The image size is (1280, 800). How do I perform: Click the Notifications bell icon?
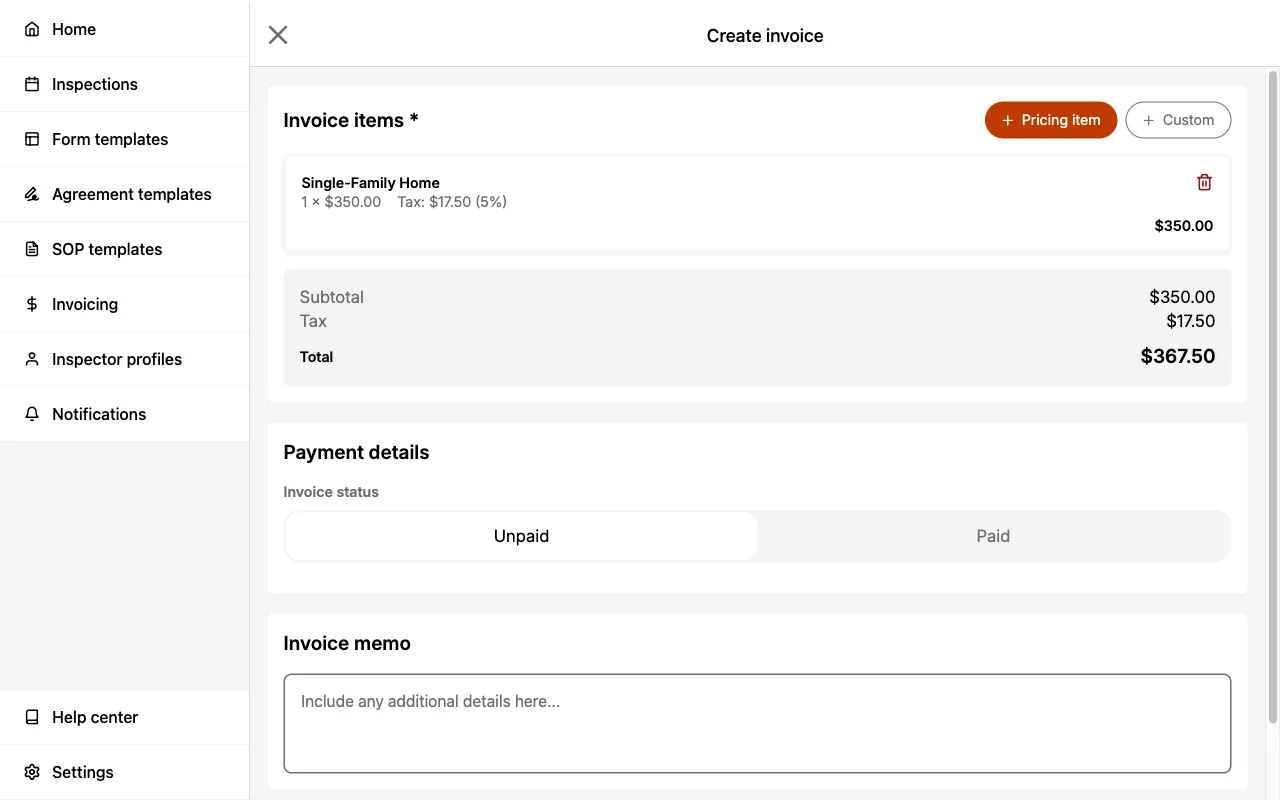pyautogui.click(x=31, y=414)
